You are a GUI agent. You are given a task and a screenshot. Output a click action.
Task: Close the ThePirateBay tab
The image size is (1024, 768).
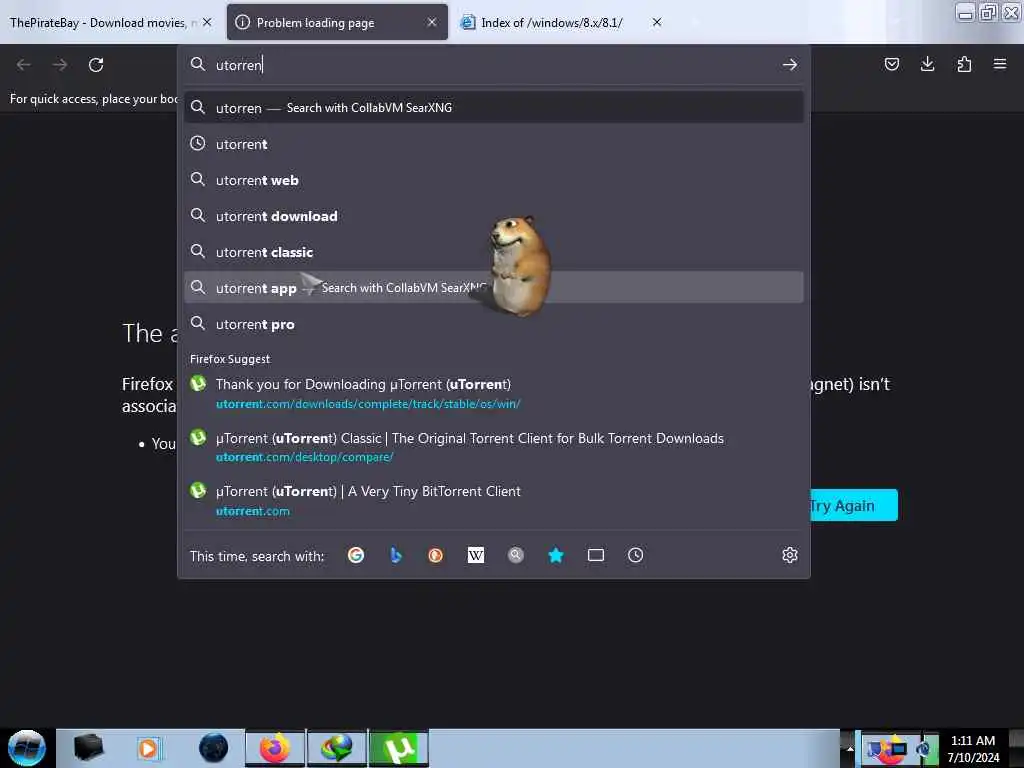207,22
